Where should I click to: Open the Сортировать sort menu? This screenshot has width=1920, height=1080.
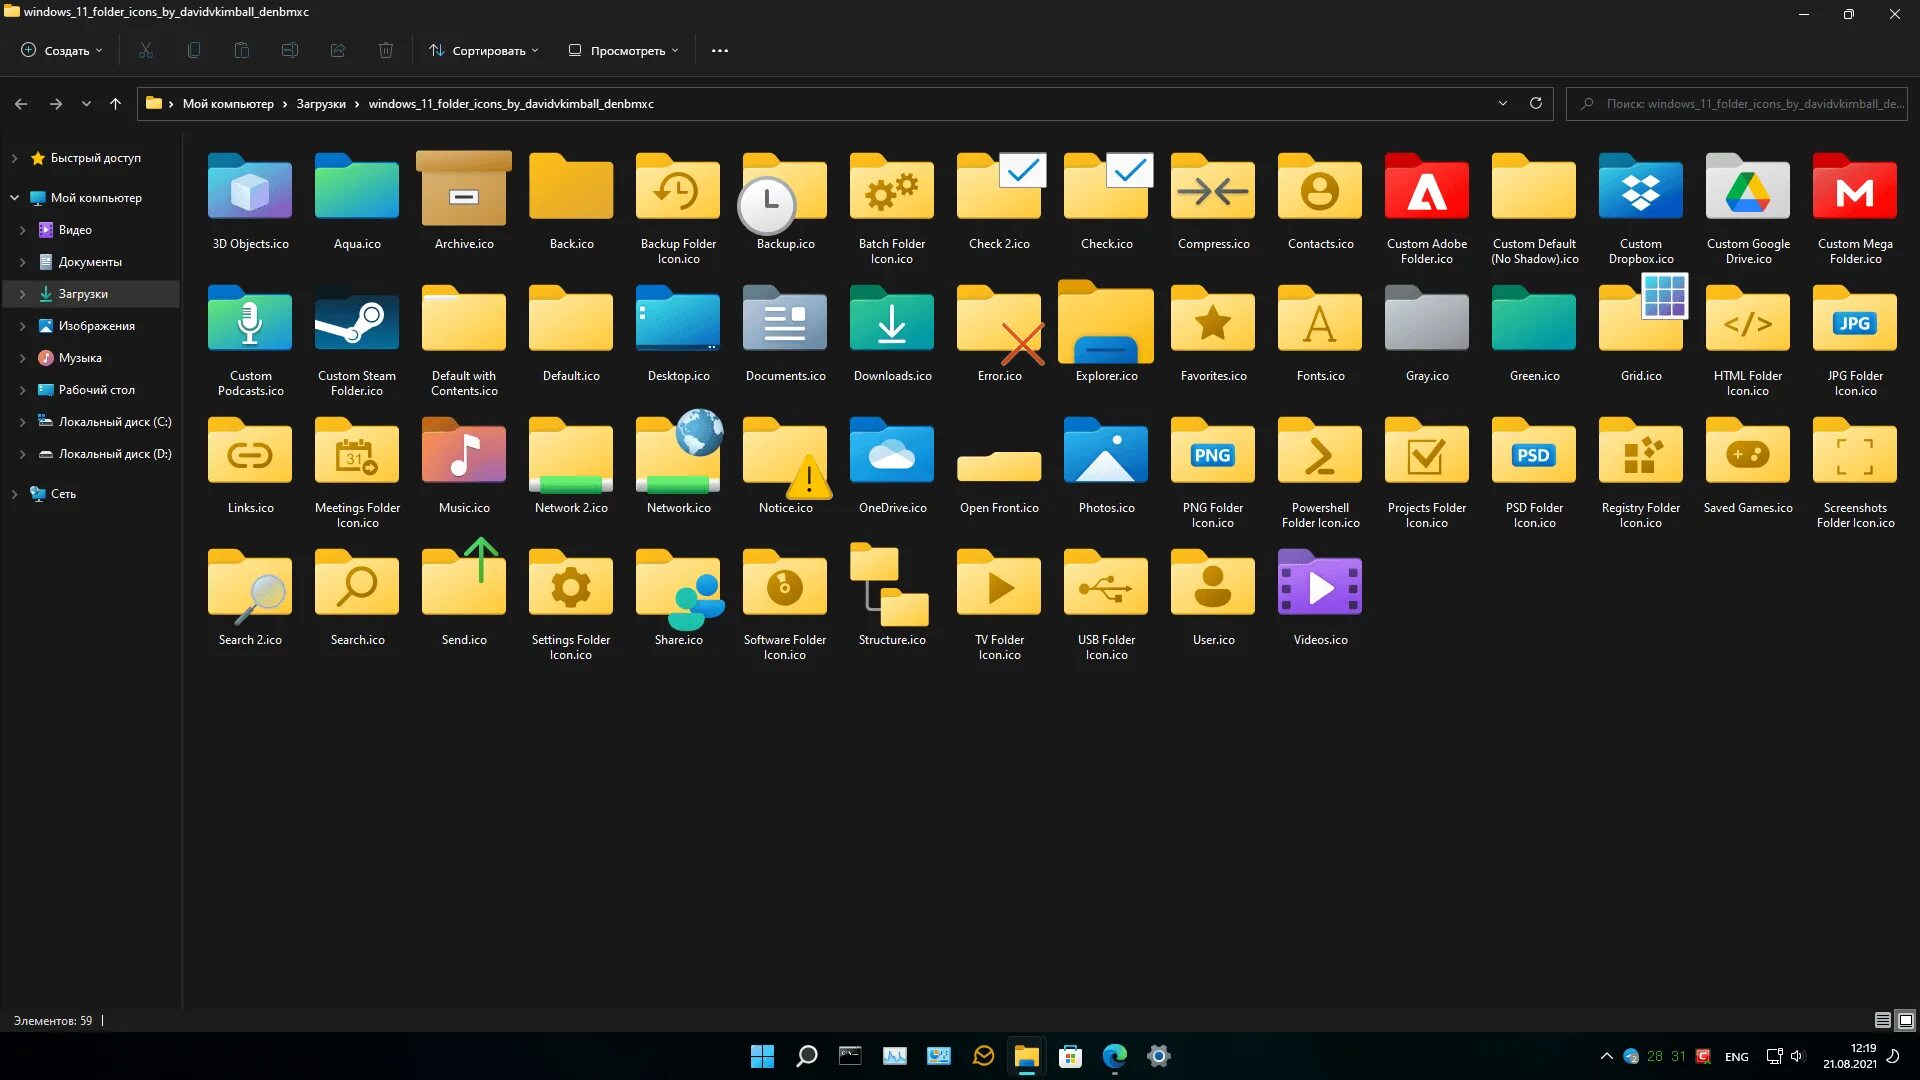pos(484,50)
